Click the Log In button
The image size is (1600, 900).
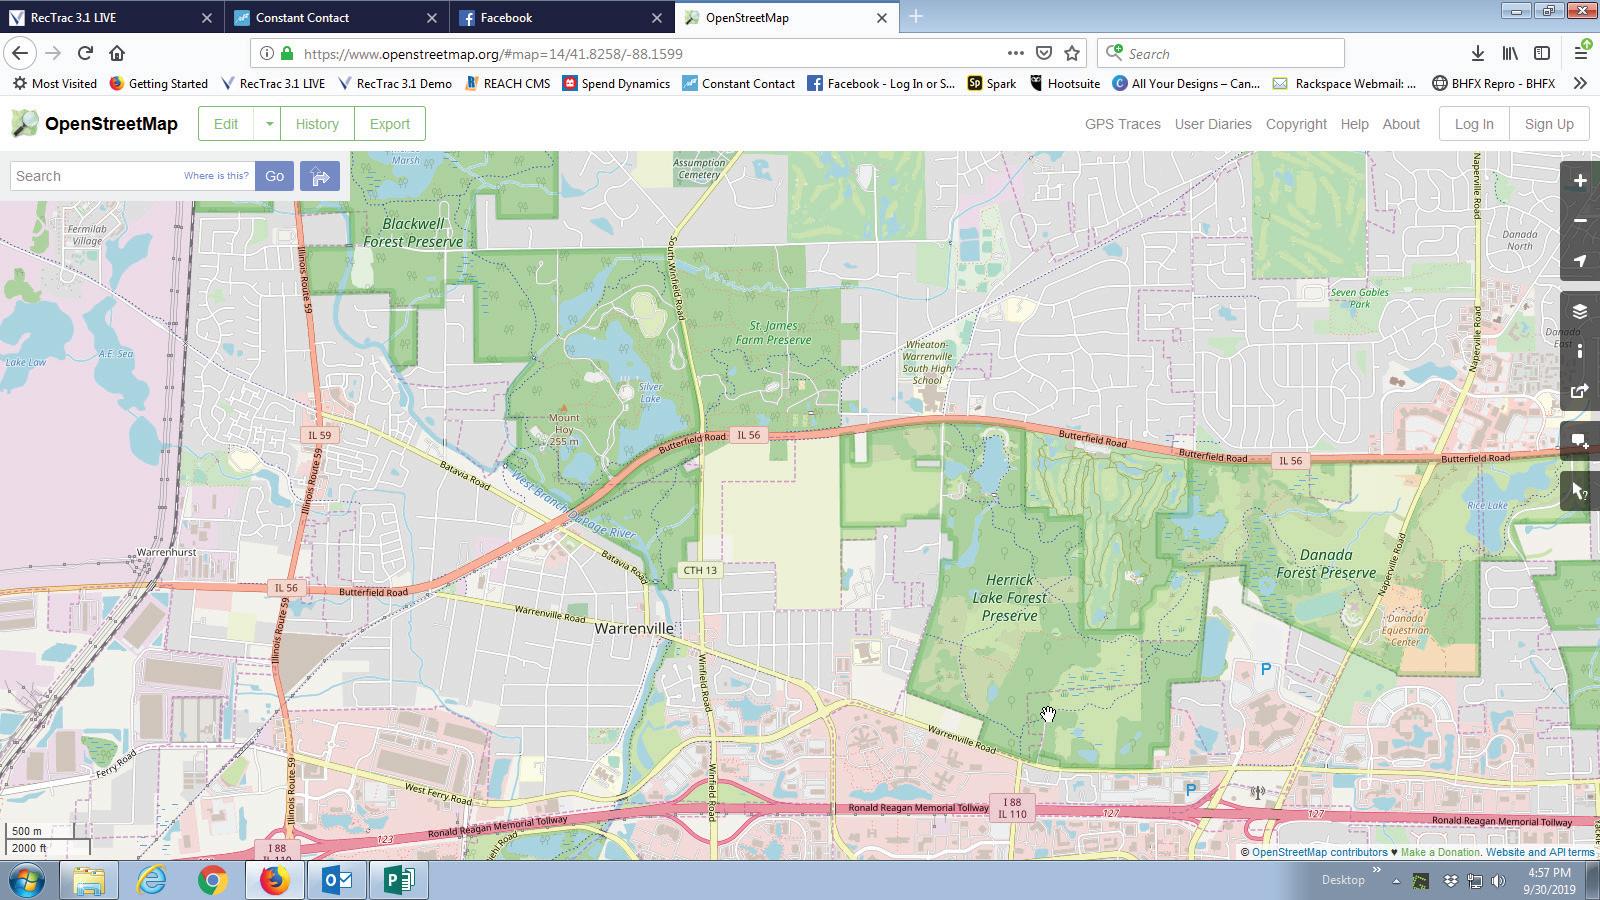tap(1474, 124)
